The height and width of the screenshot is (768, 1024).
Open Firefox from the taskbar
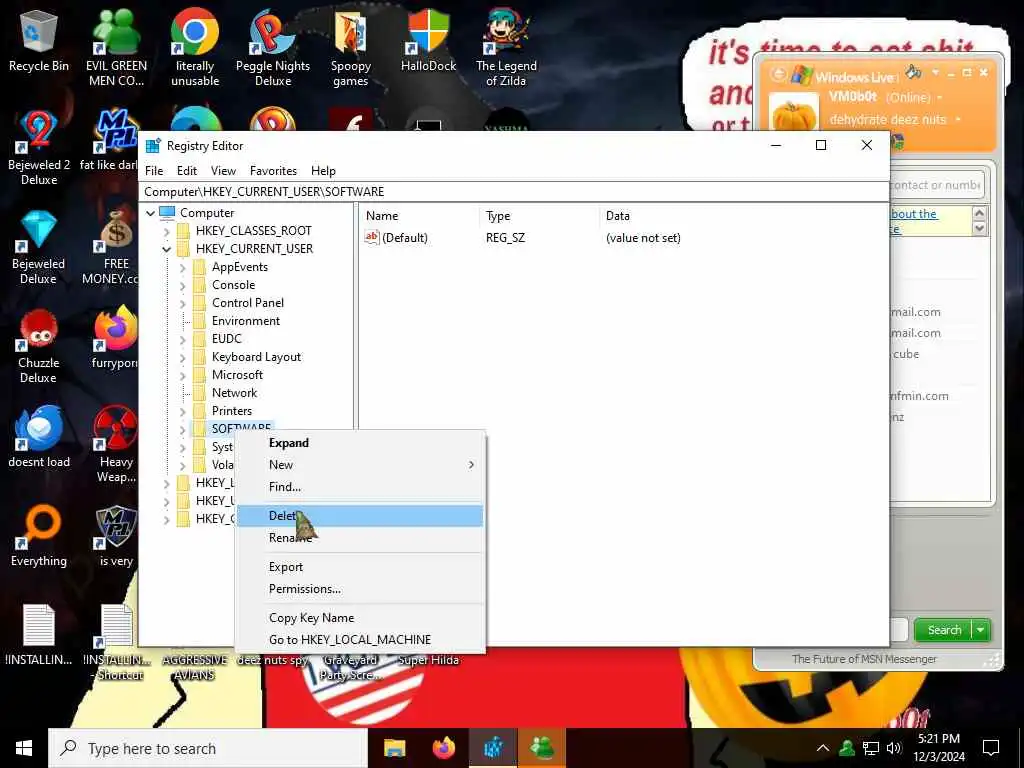[x=444, y=748]
